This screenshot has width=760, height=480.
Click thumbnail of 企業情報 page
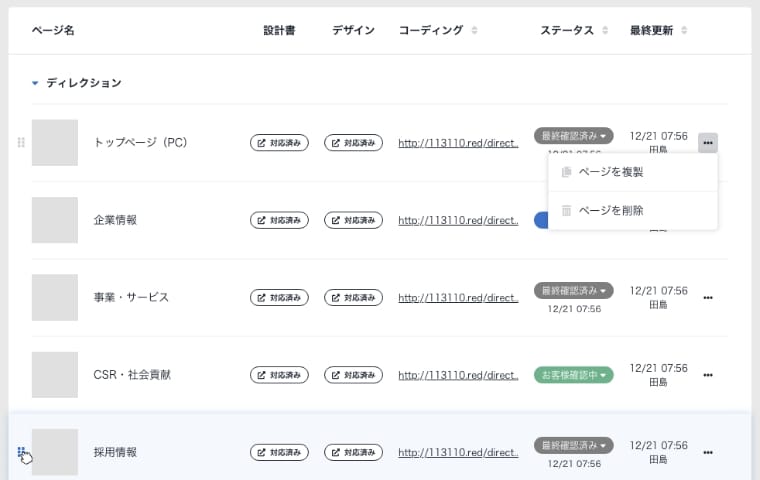coord(55,220)
